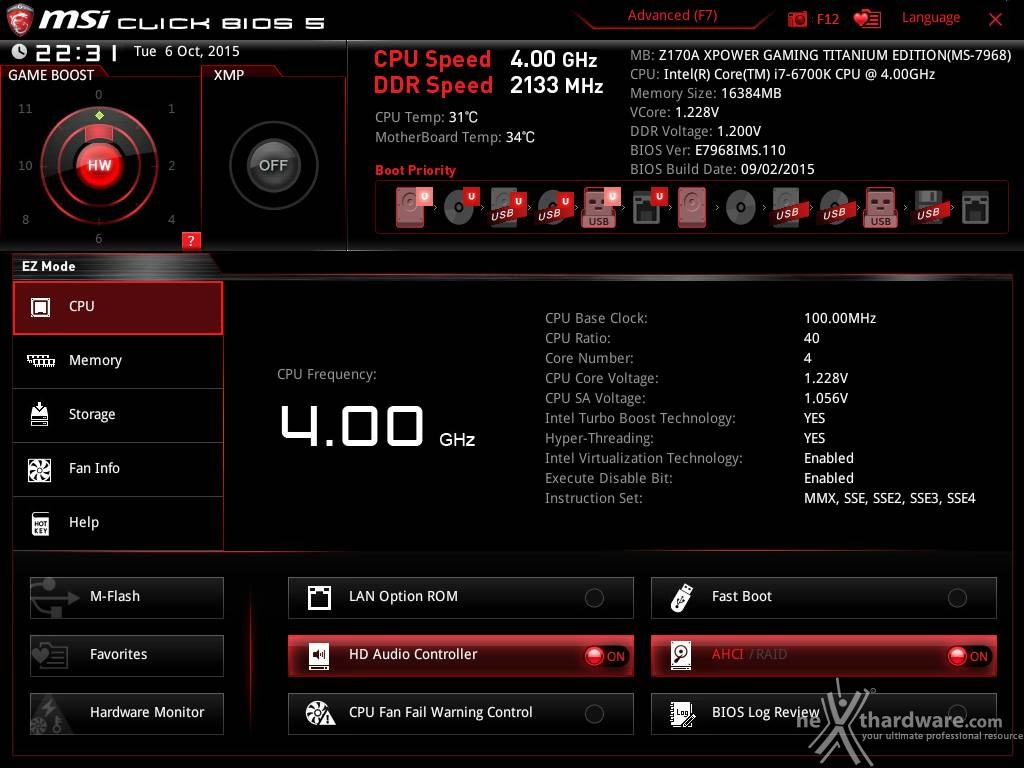Image resolution: width=1024 pixels, height=768 pixels.
Task: Click the 22:31 system clock
Action: (x=76, y=52)
